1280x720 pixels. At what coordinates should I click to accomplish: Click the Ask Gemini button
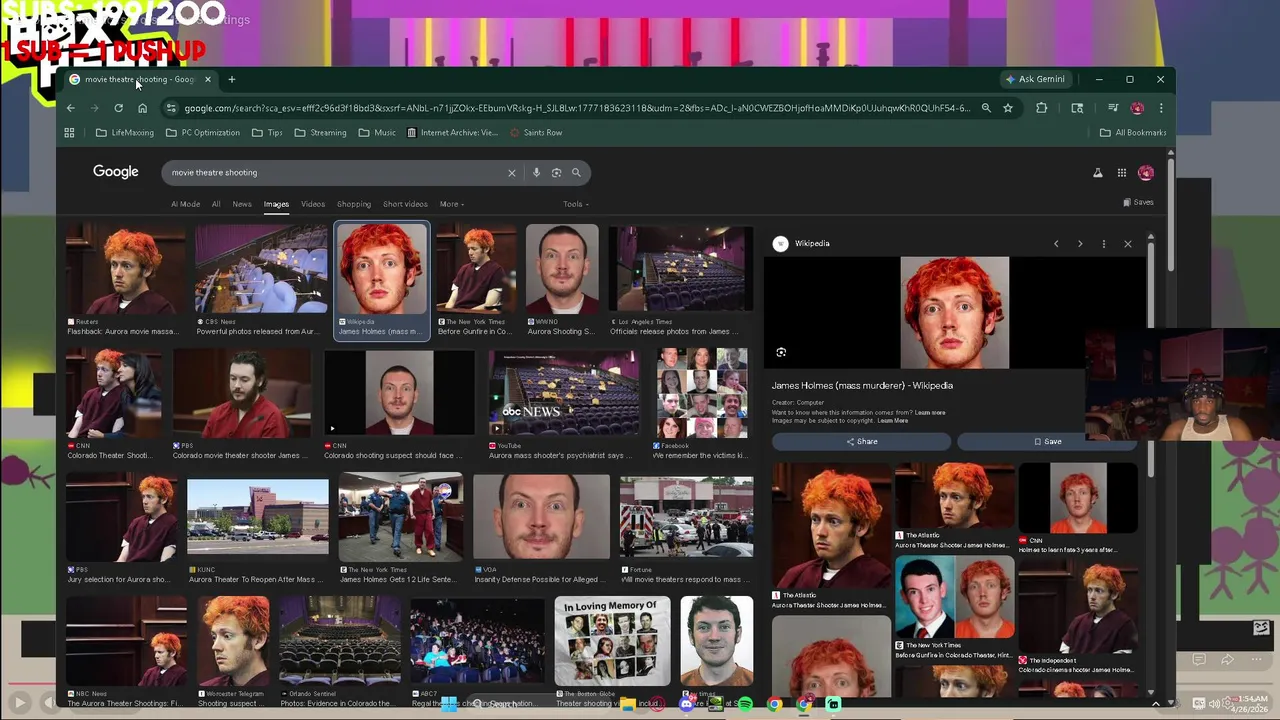coord(1036,79)
